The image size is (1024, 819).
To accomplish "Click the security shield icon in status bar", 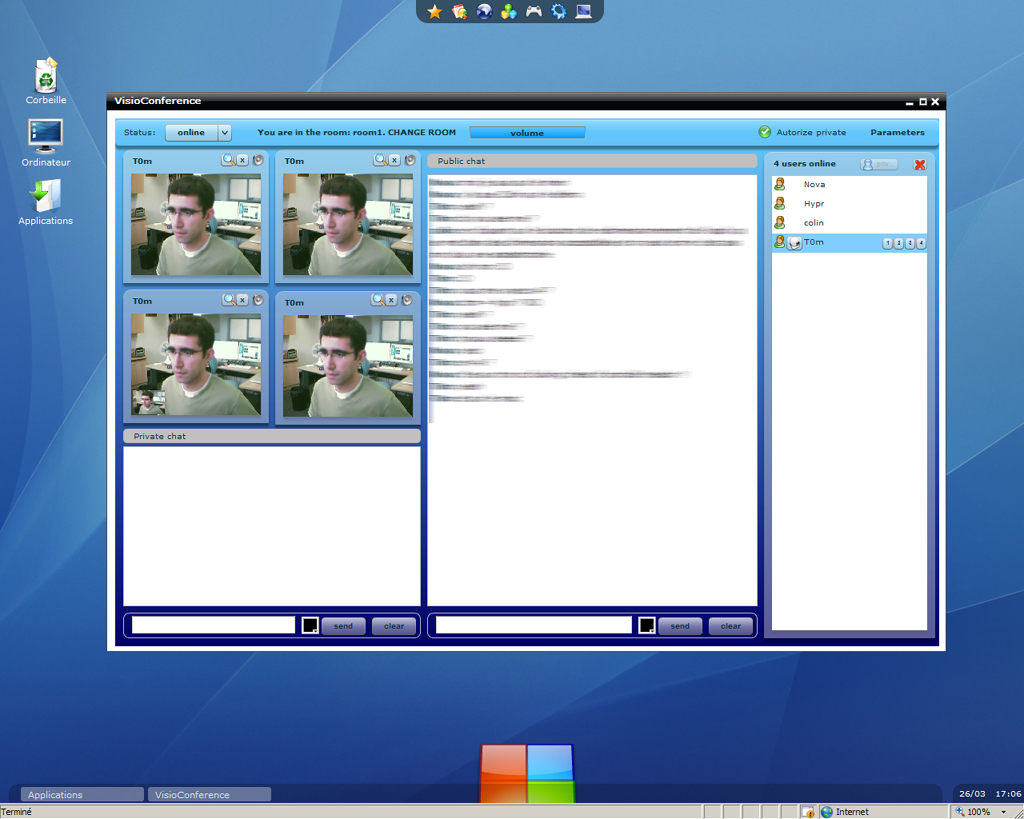I will pos(808,812).
